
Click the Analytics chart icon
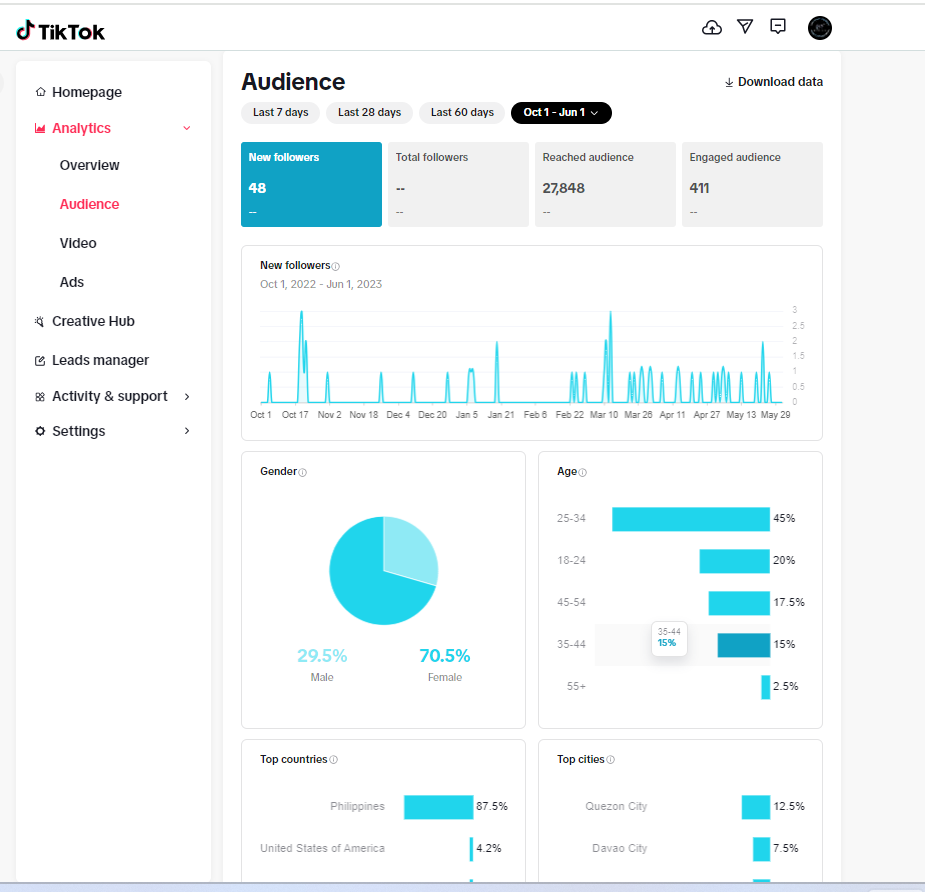point(40,129)
